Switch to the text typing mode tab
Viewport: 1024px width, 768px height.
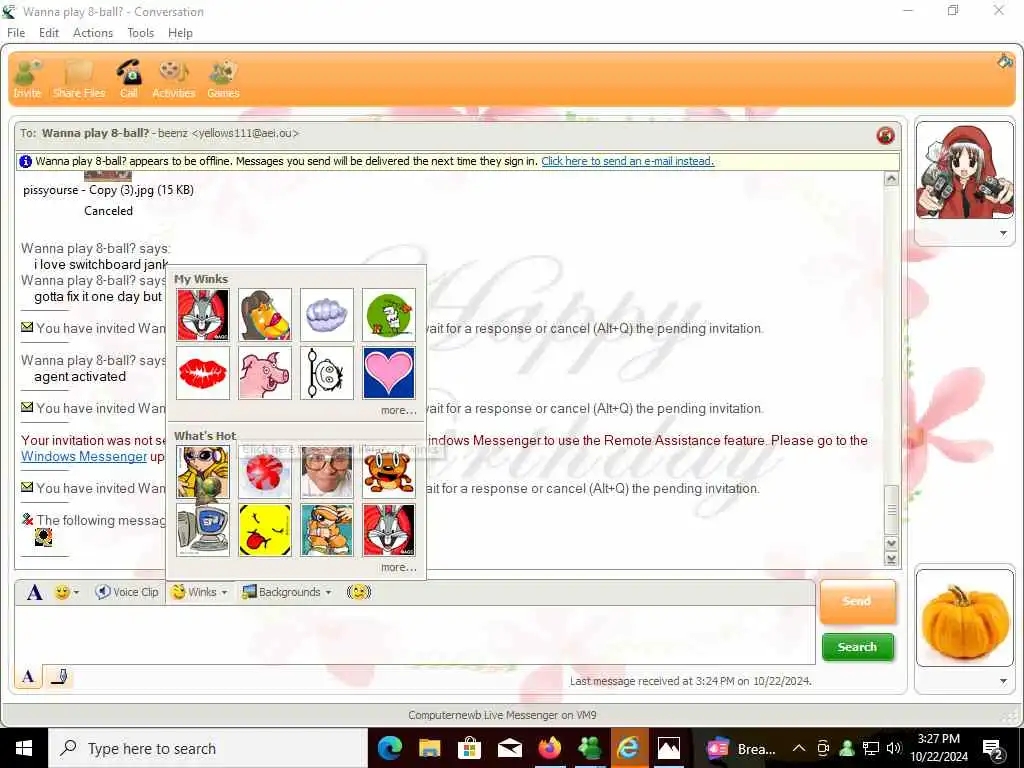coord(28,676)
